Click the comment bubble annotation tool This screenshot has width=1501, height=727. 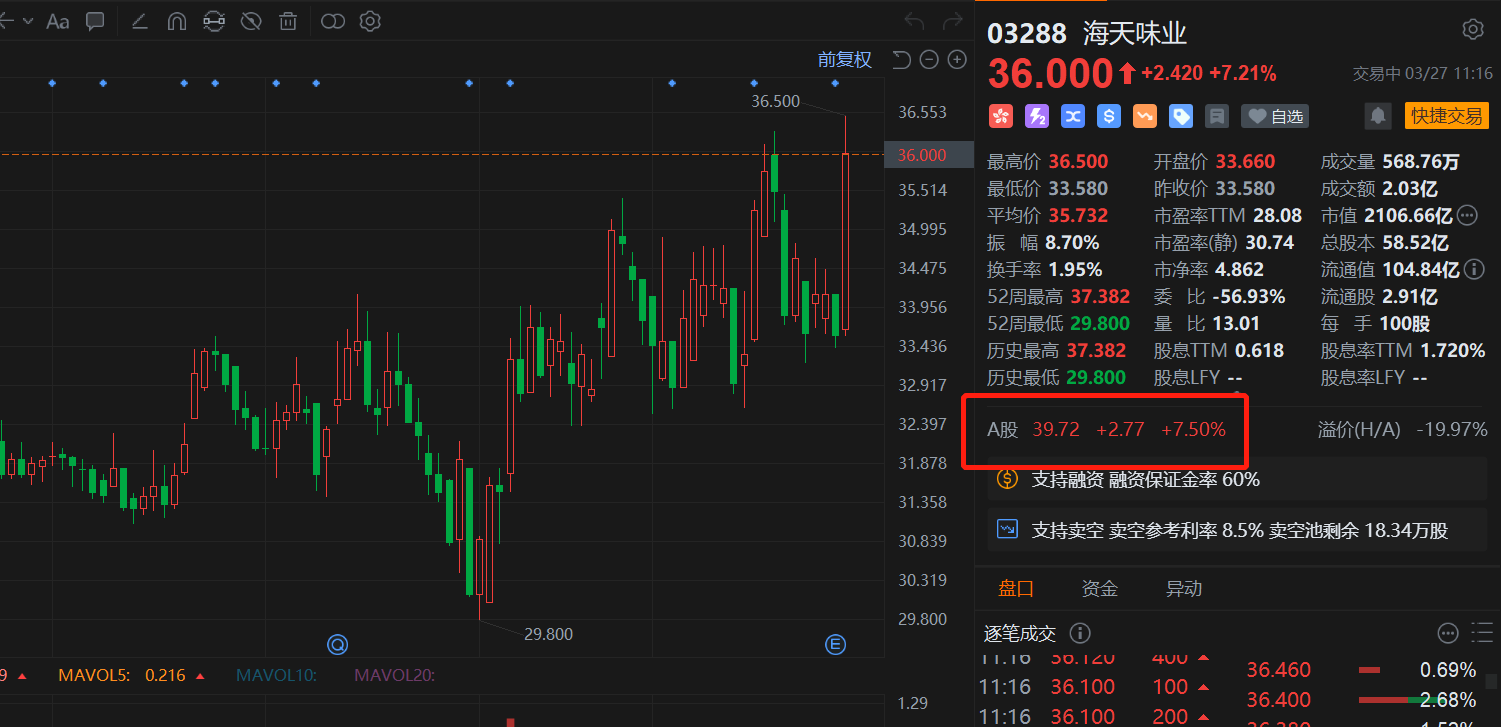95,21
